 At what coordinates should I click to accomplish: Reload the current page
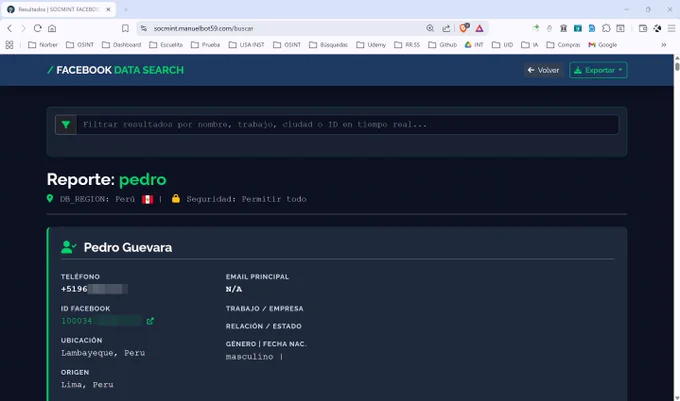click(38, 28)
